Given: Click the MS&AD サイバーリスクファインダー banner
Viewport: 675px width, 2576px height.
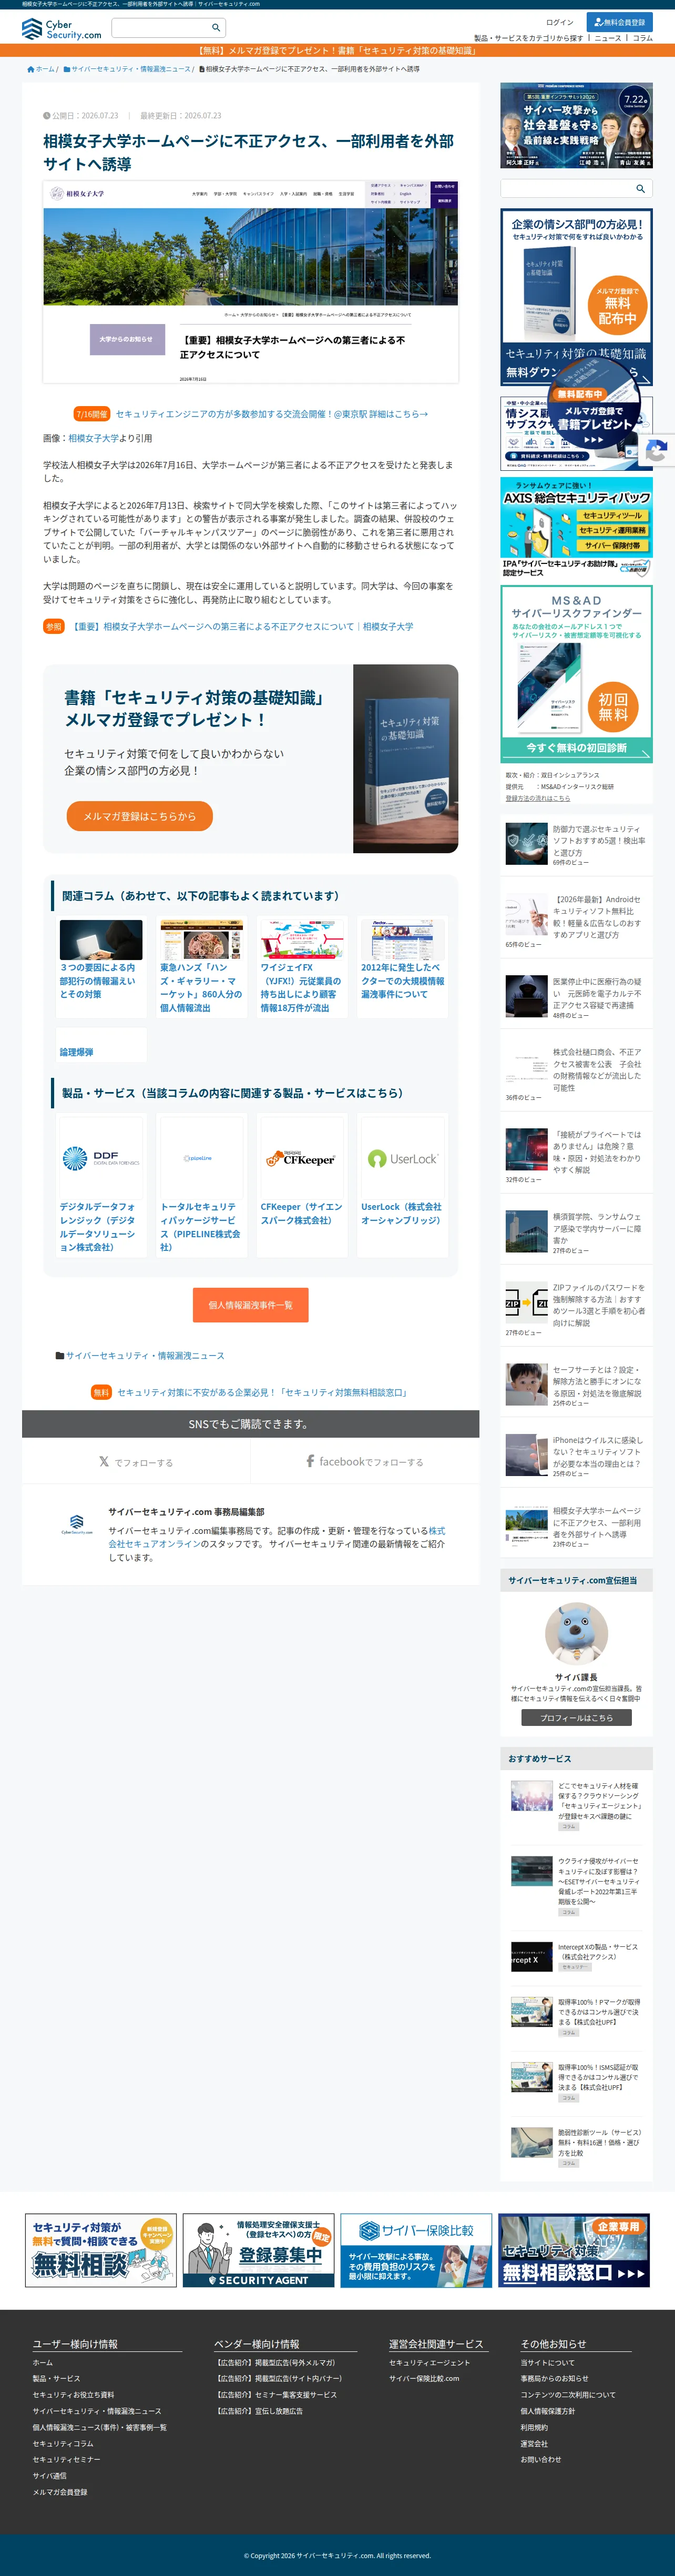Looking at the screenshot, I should pos(576,674).
